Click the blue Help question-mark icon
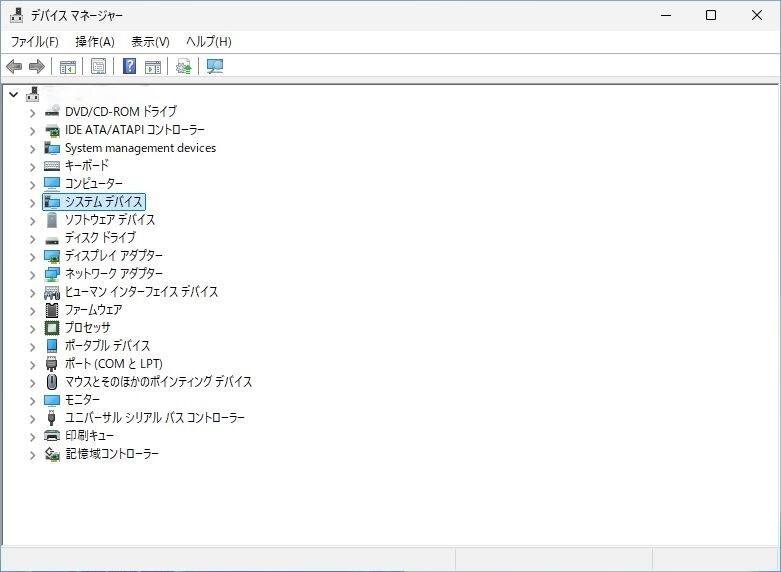 [130, 66]
